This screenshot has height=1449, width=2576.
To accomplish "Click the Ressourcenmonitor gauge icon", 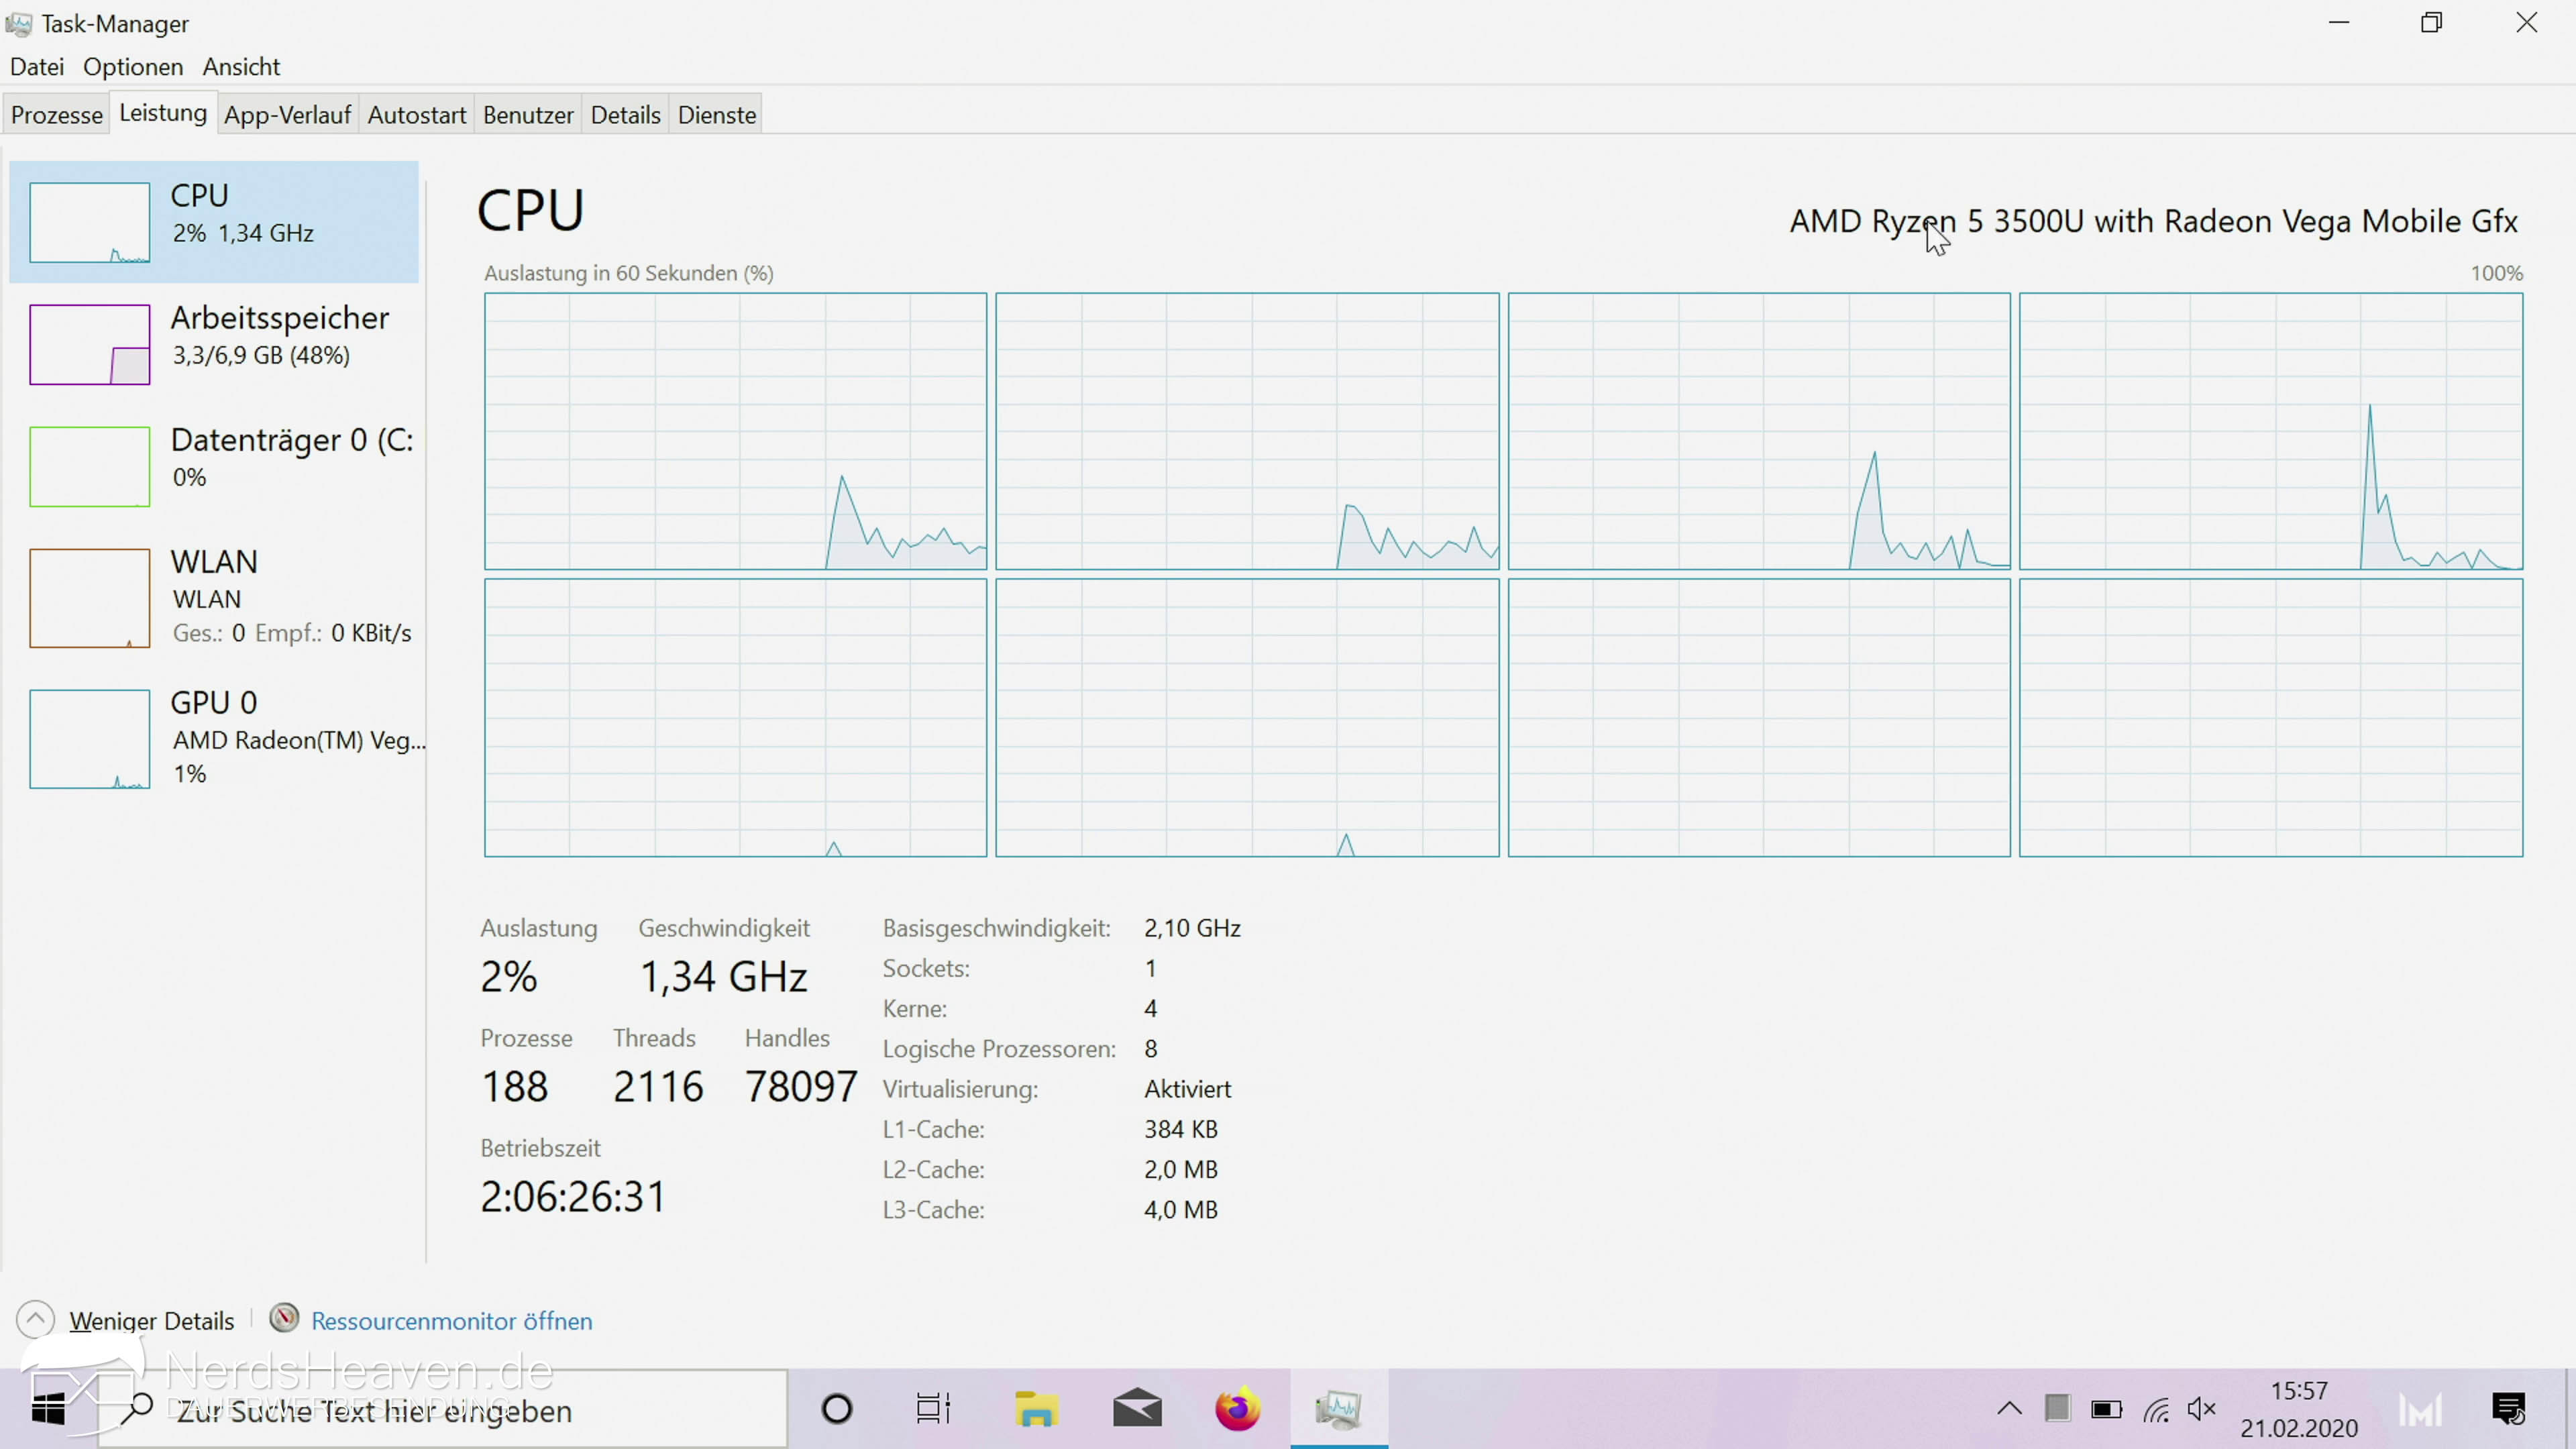I will [284, 1318].
